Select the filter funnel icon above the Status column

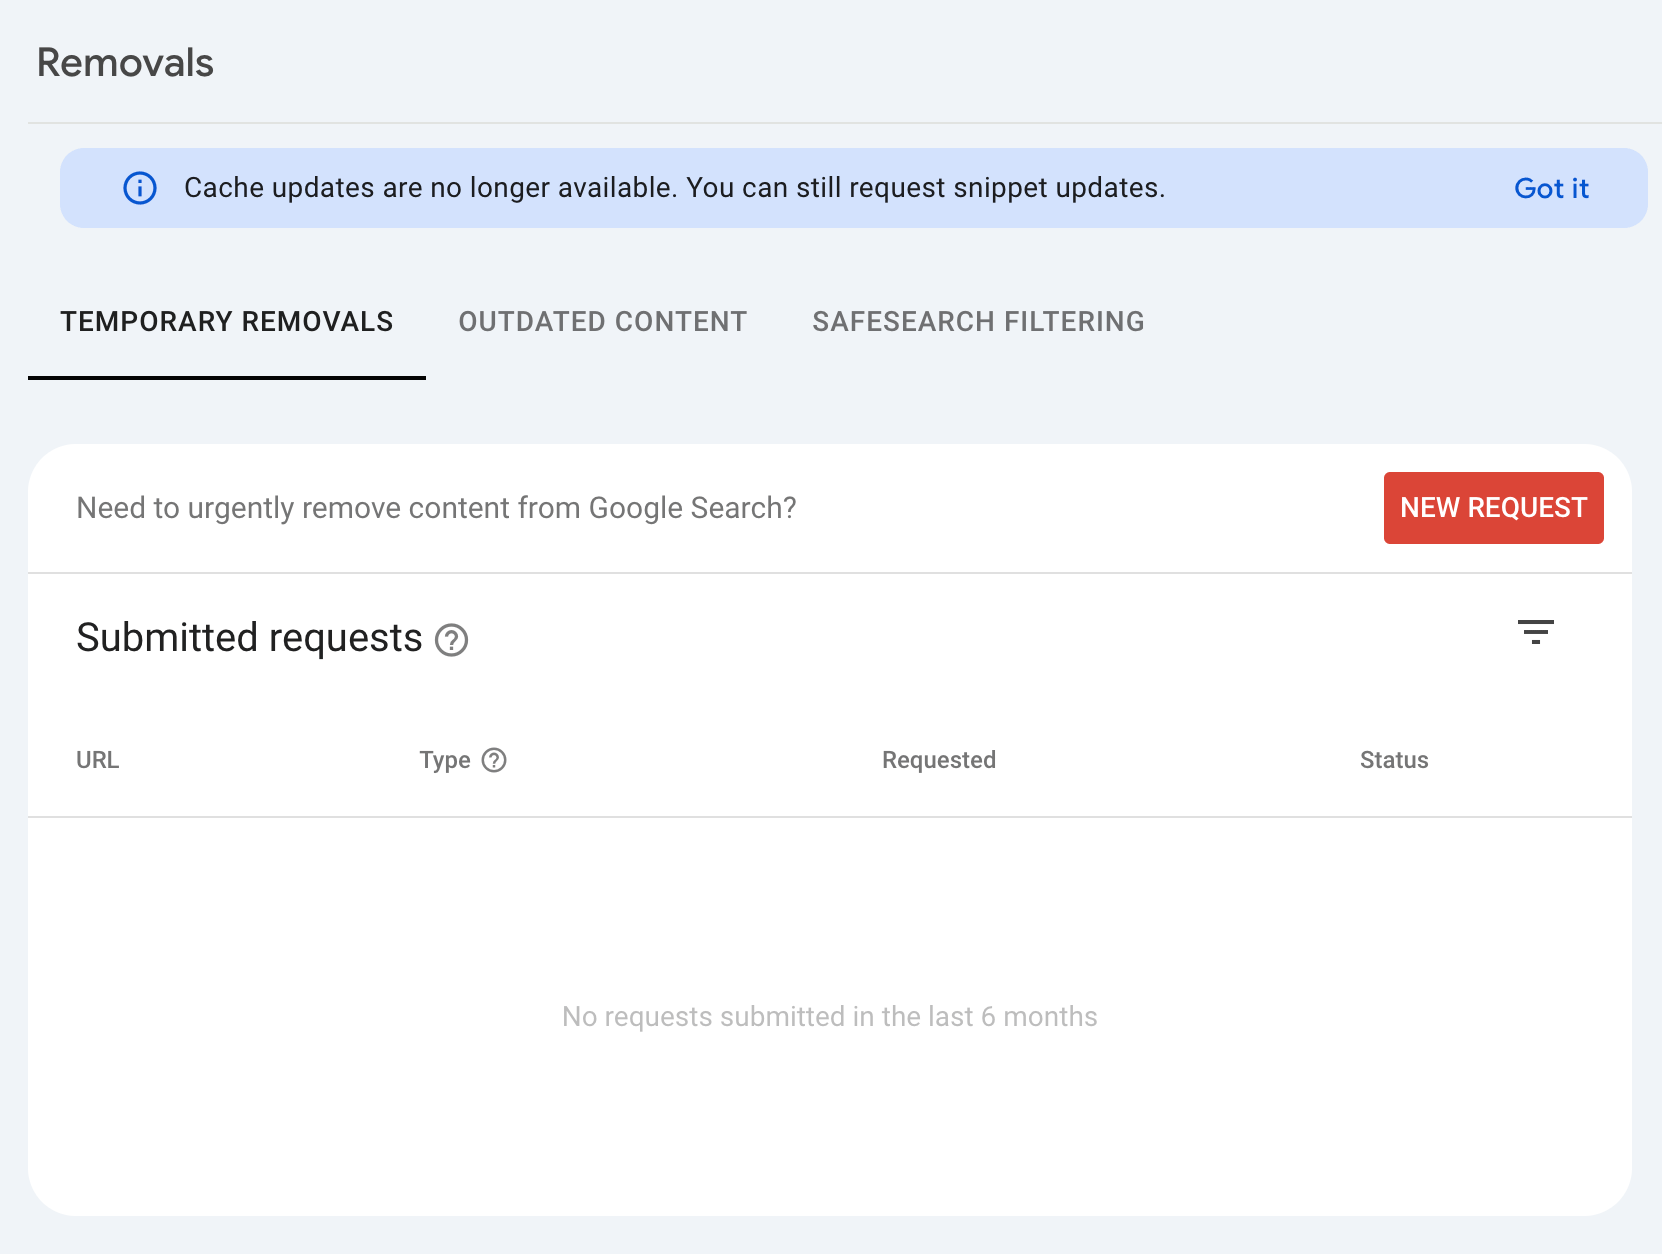1537,634
